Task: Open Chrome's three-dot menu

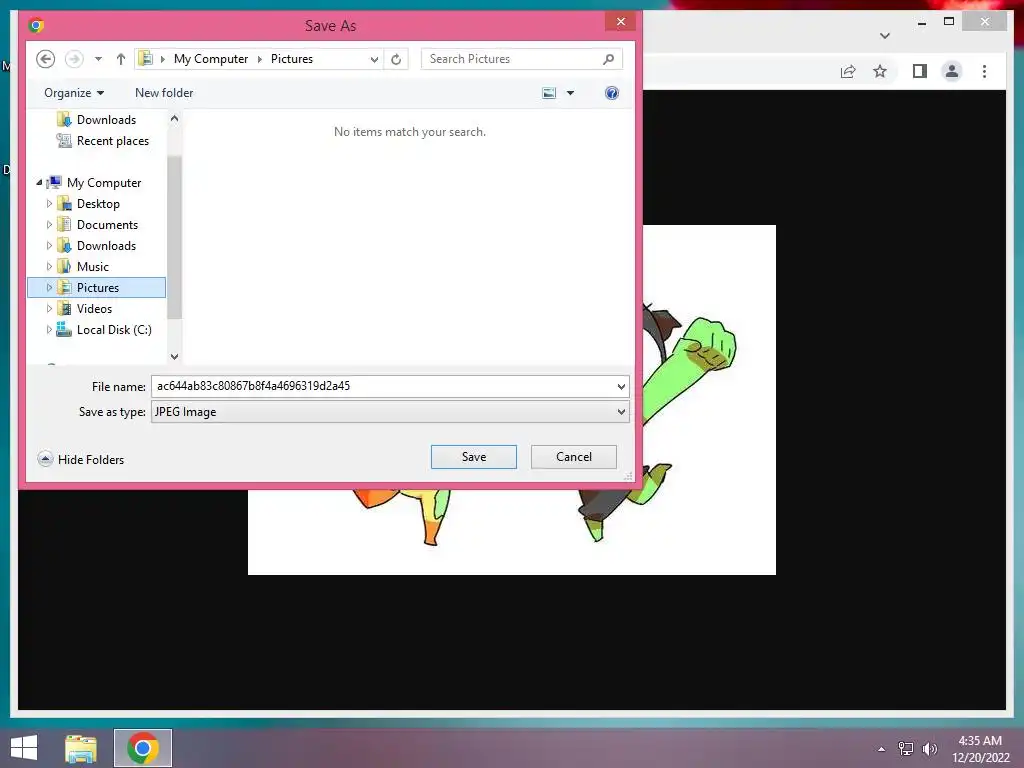Action: [x=984, y=71]
